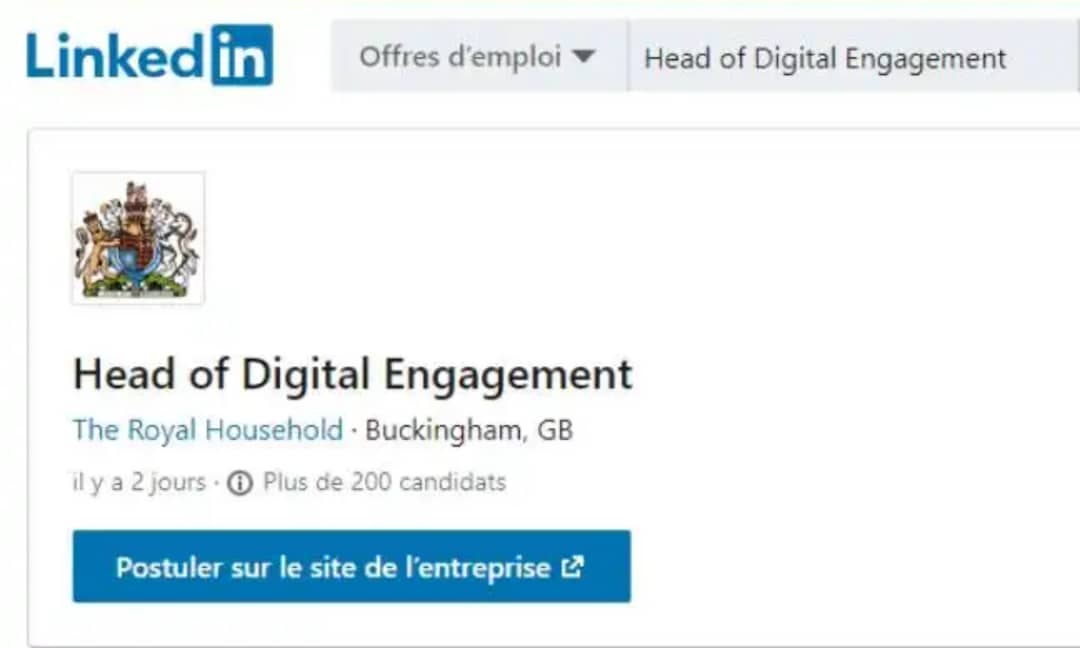Click the Head of Digital Engagement job title
This screenshot has width=1080, height=648.
click(352, 374)
